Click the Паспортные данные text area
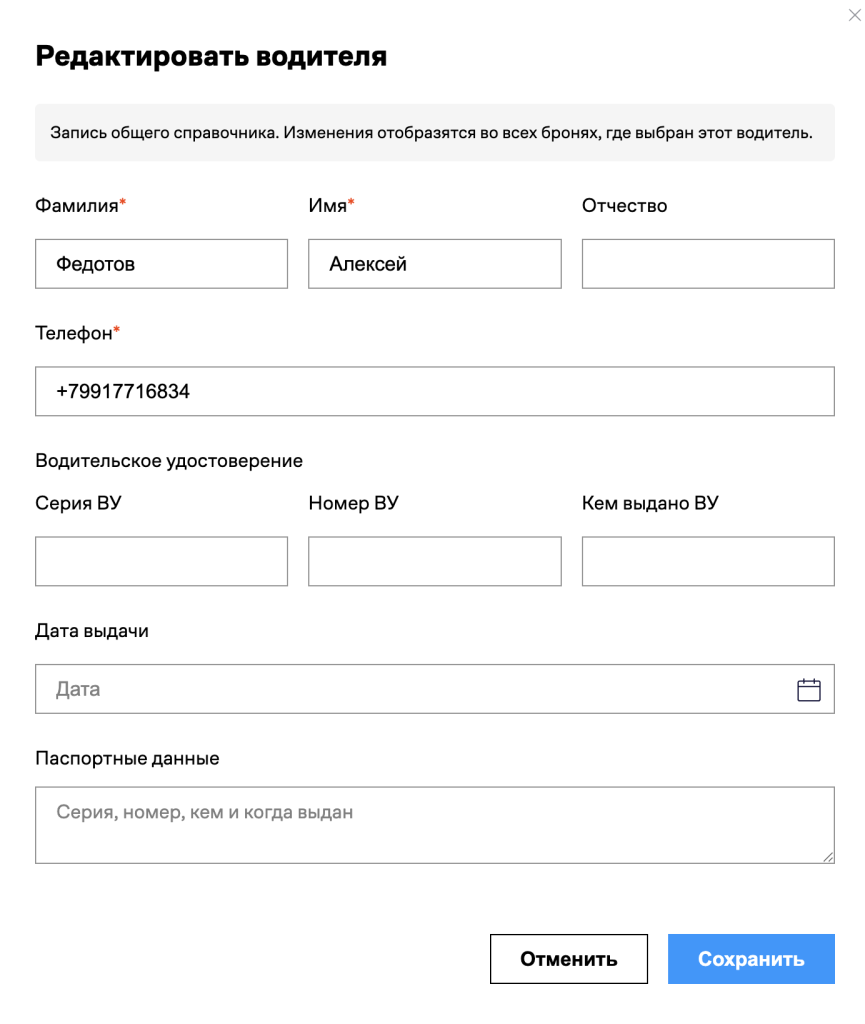The width and height of the screenshot is (865, 1024). [x=435, y=825]
